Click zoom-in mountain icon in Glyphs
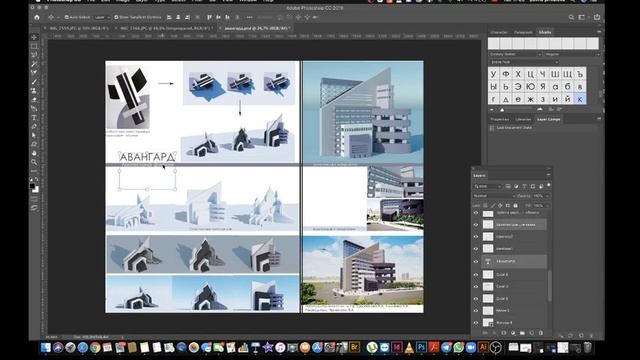 540,109
